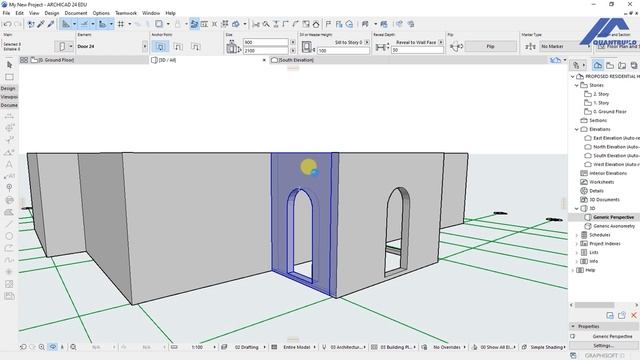
Task: Click the door width field showing 900
Action: (x=266, y=42)
